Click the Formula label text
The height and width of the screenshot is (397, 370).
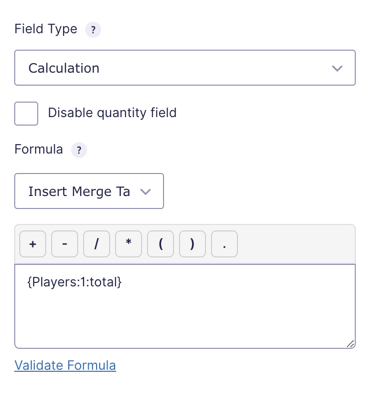(39, 149)
